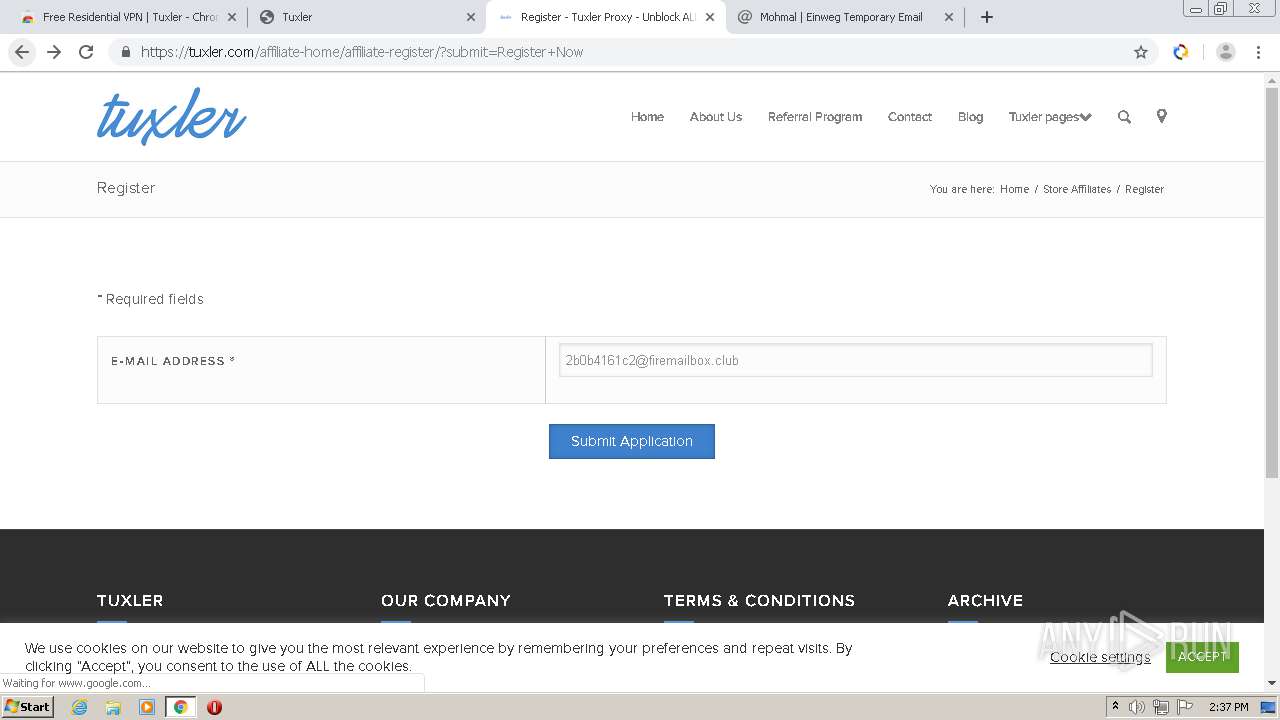The height and width of the screenshot is (720, 1280).
Task: Click the red Opera taskbar icon
Action: pyautogui.click(x=214, y=707)
